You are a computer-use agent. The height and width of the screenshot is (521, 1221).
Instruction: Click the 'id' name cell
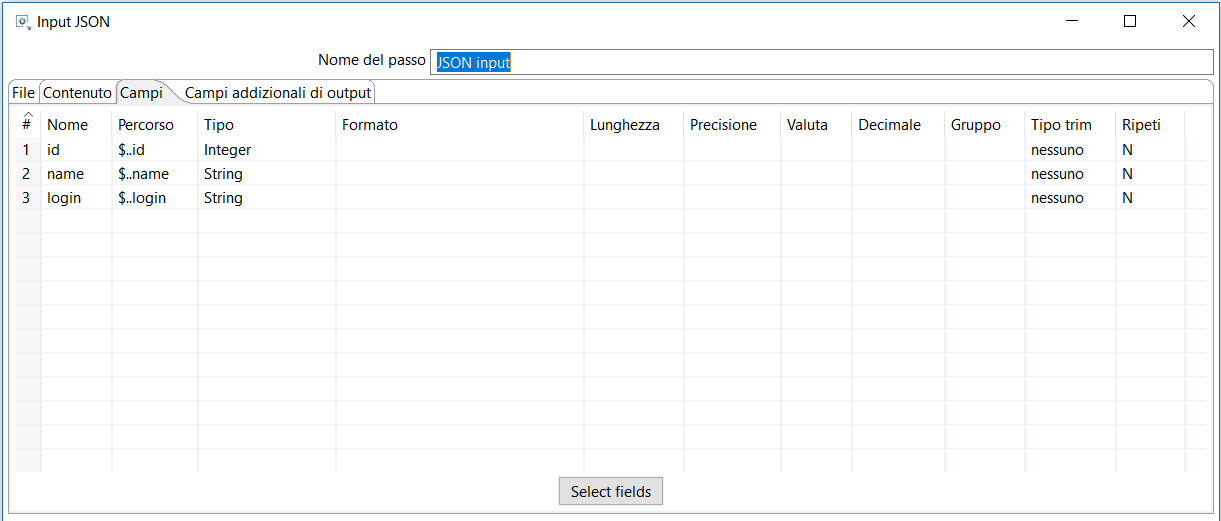tap(76, 150)
